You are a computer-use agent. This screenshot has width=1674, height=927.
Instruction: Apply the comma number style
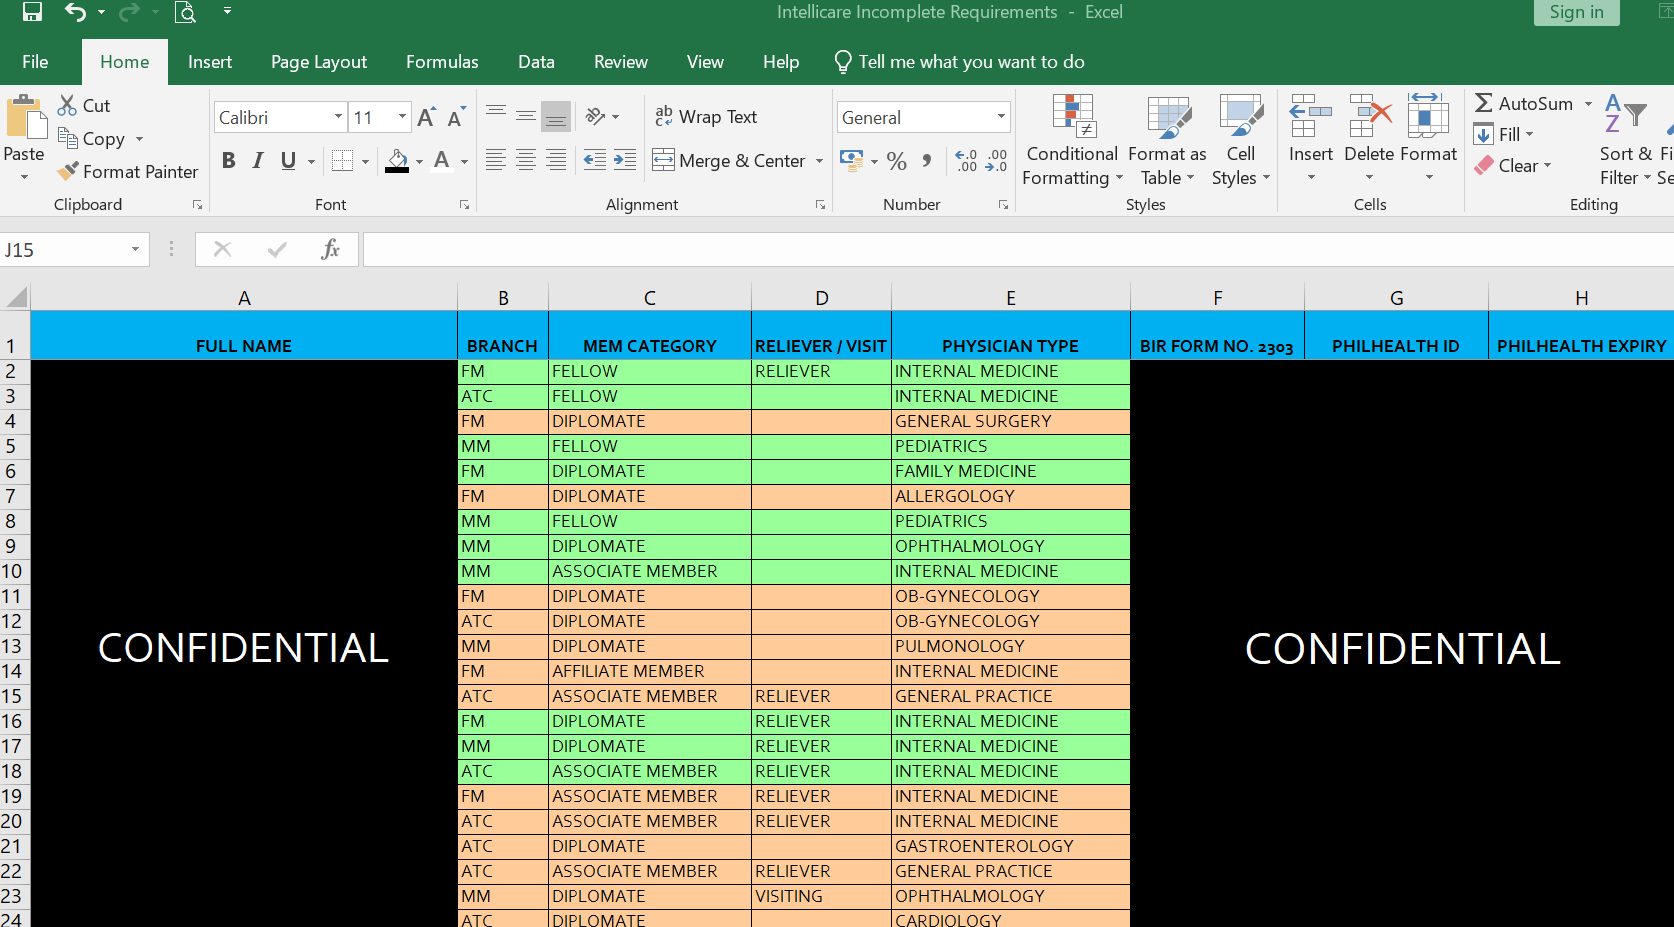[x=927, y=160]
